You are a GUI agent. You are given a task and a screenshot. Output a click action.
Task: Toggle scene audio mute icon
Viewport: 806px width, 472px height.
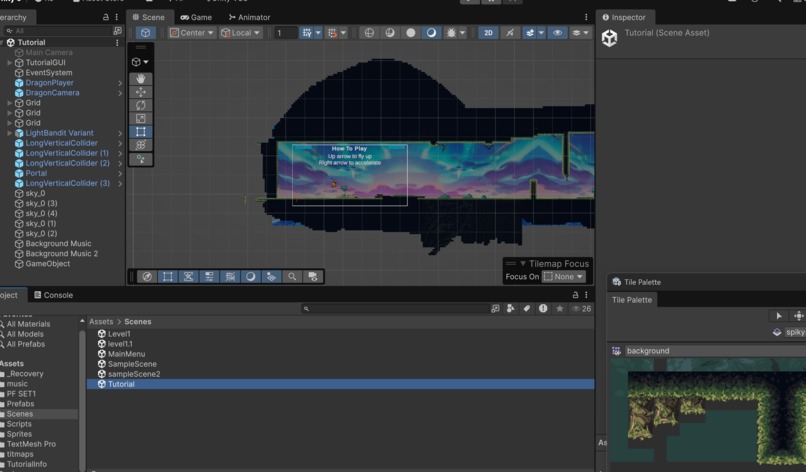(x=509, y=33)
